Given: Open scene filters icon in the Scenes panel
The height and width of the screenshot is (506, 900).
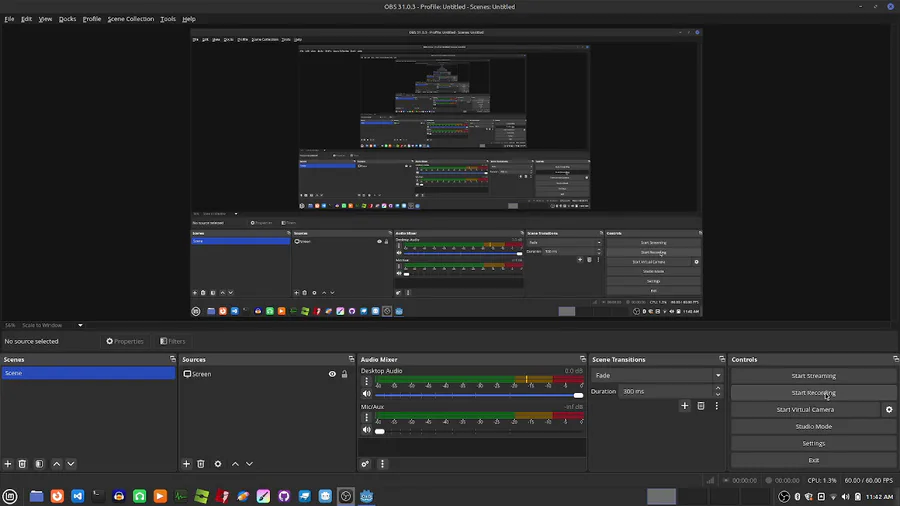Looking at the screenshot, I should 39,464.
